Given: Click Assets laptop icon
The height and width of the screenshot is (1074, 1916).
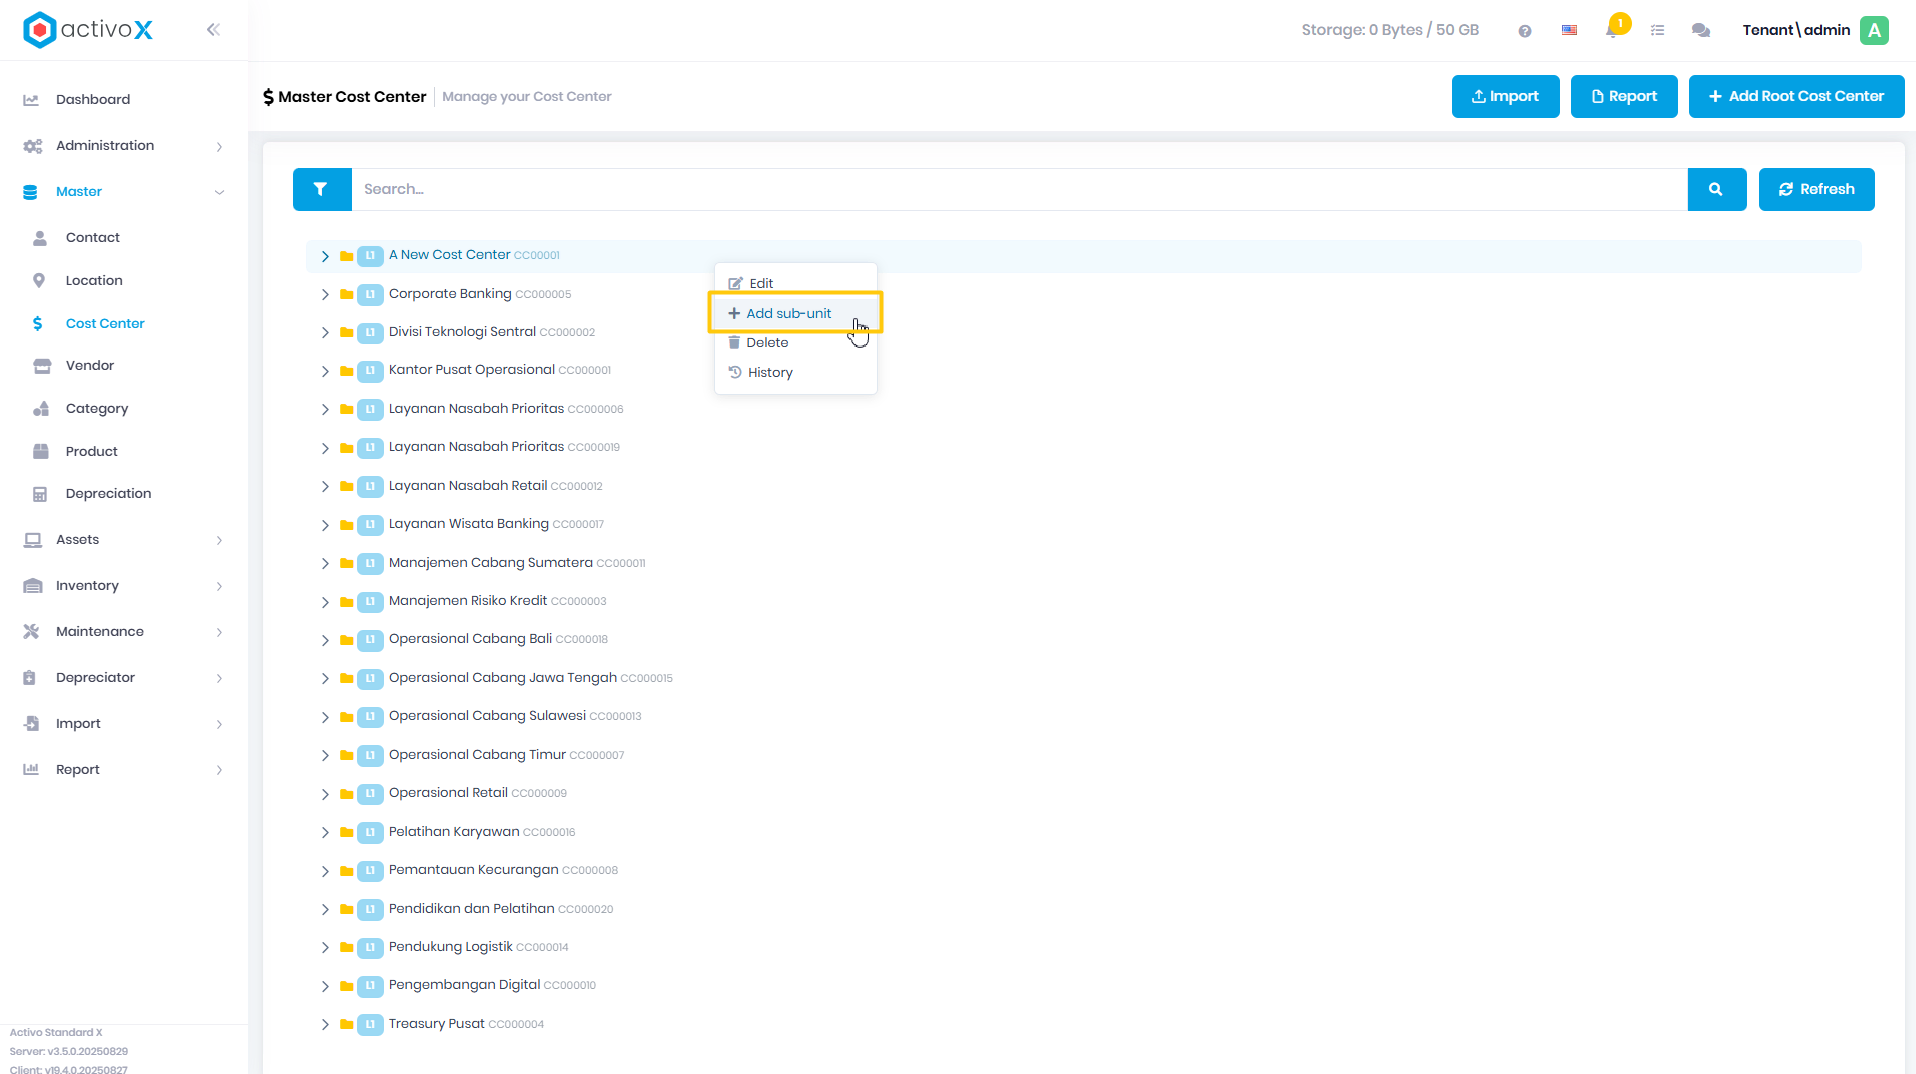Looking at the screenshot, I should pos(33,540).
